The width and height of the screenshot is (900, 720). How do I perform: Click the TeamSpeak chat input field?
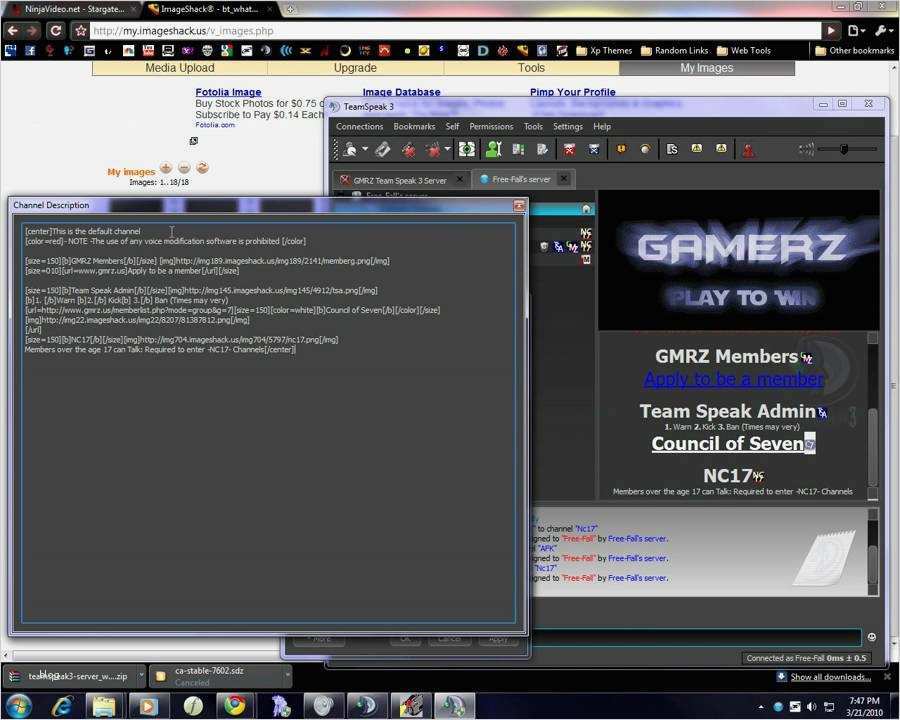point(695,637)
